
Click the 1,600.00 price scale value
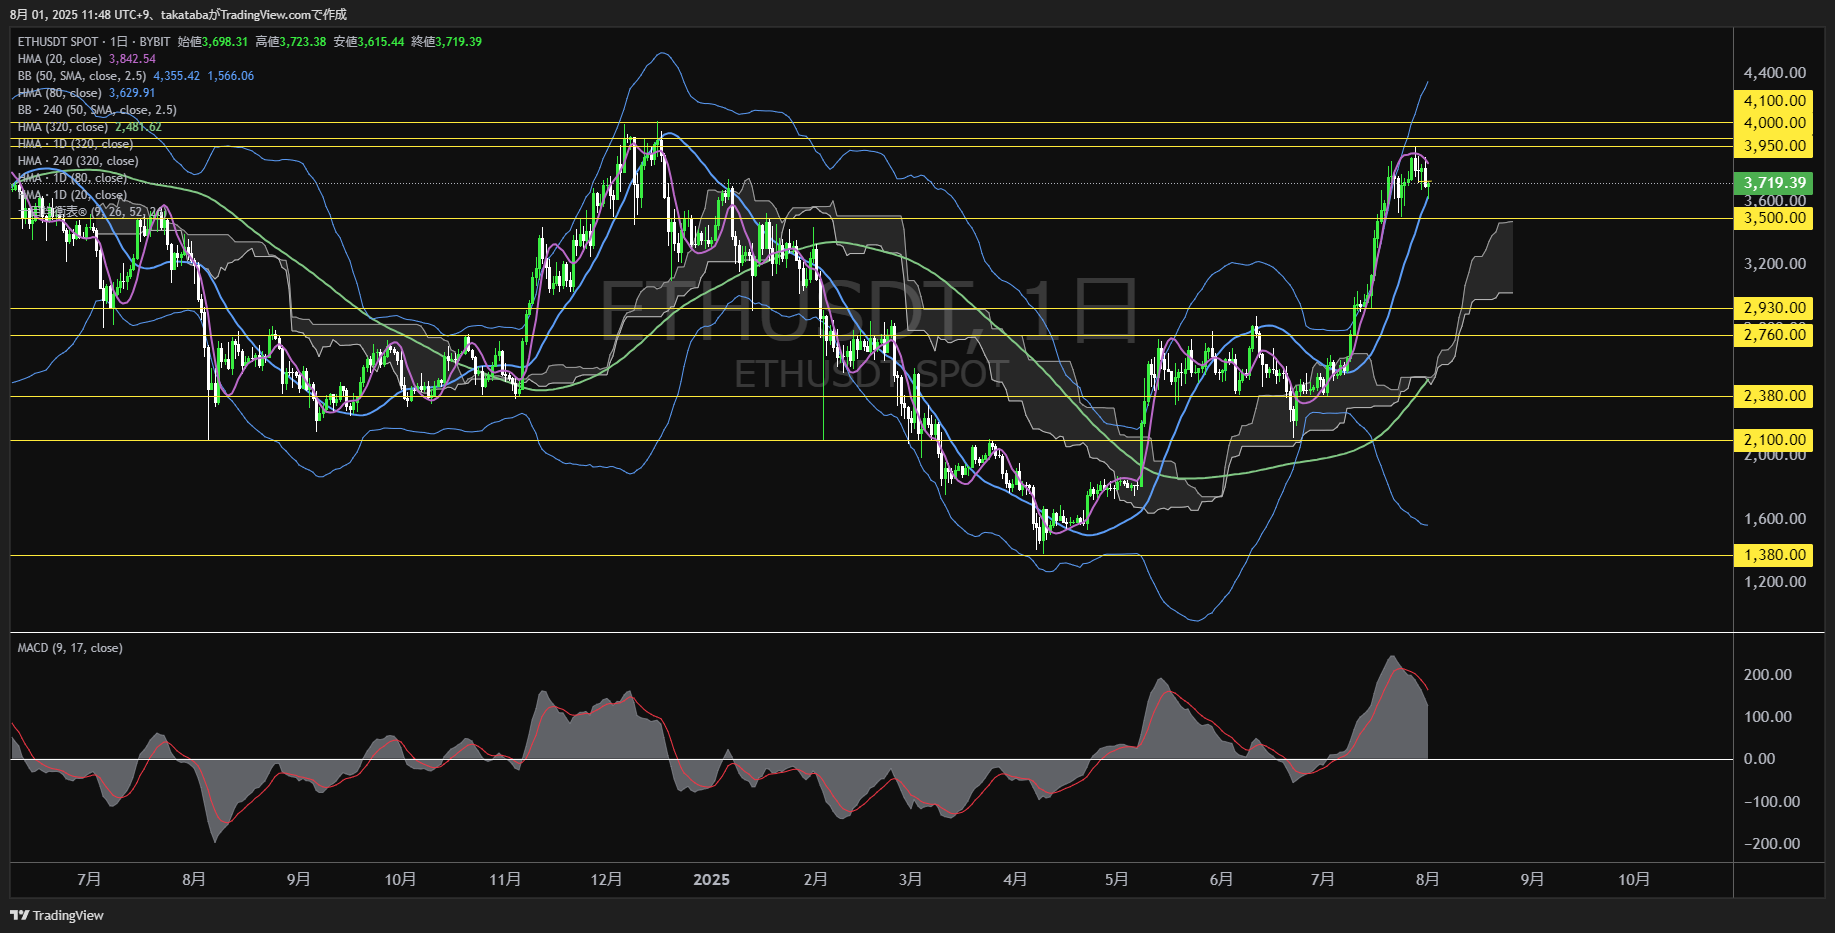tap(1775, 519)
